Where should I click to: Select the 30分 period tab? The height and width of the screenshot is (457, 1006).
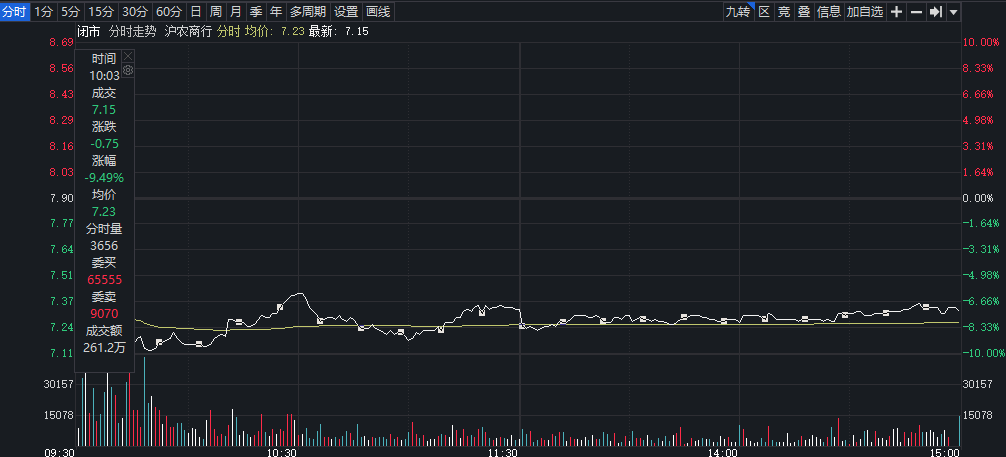(x=135, y=12)
